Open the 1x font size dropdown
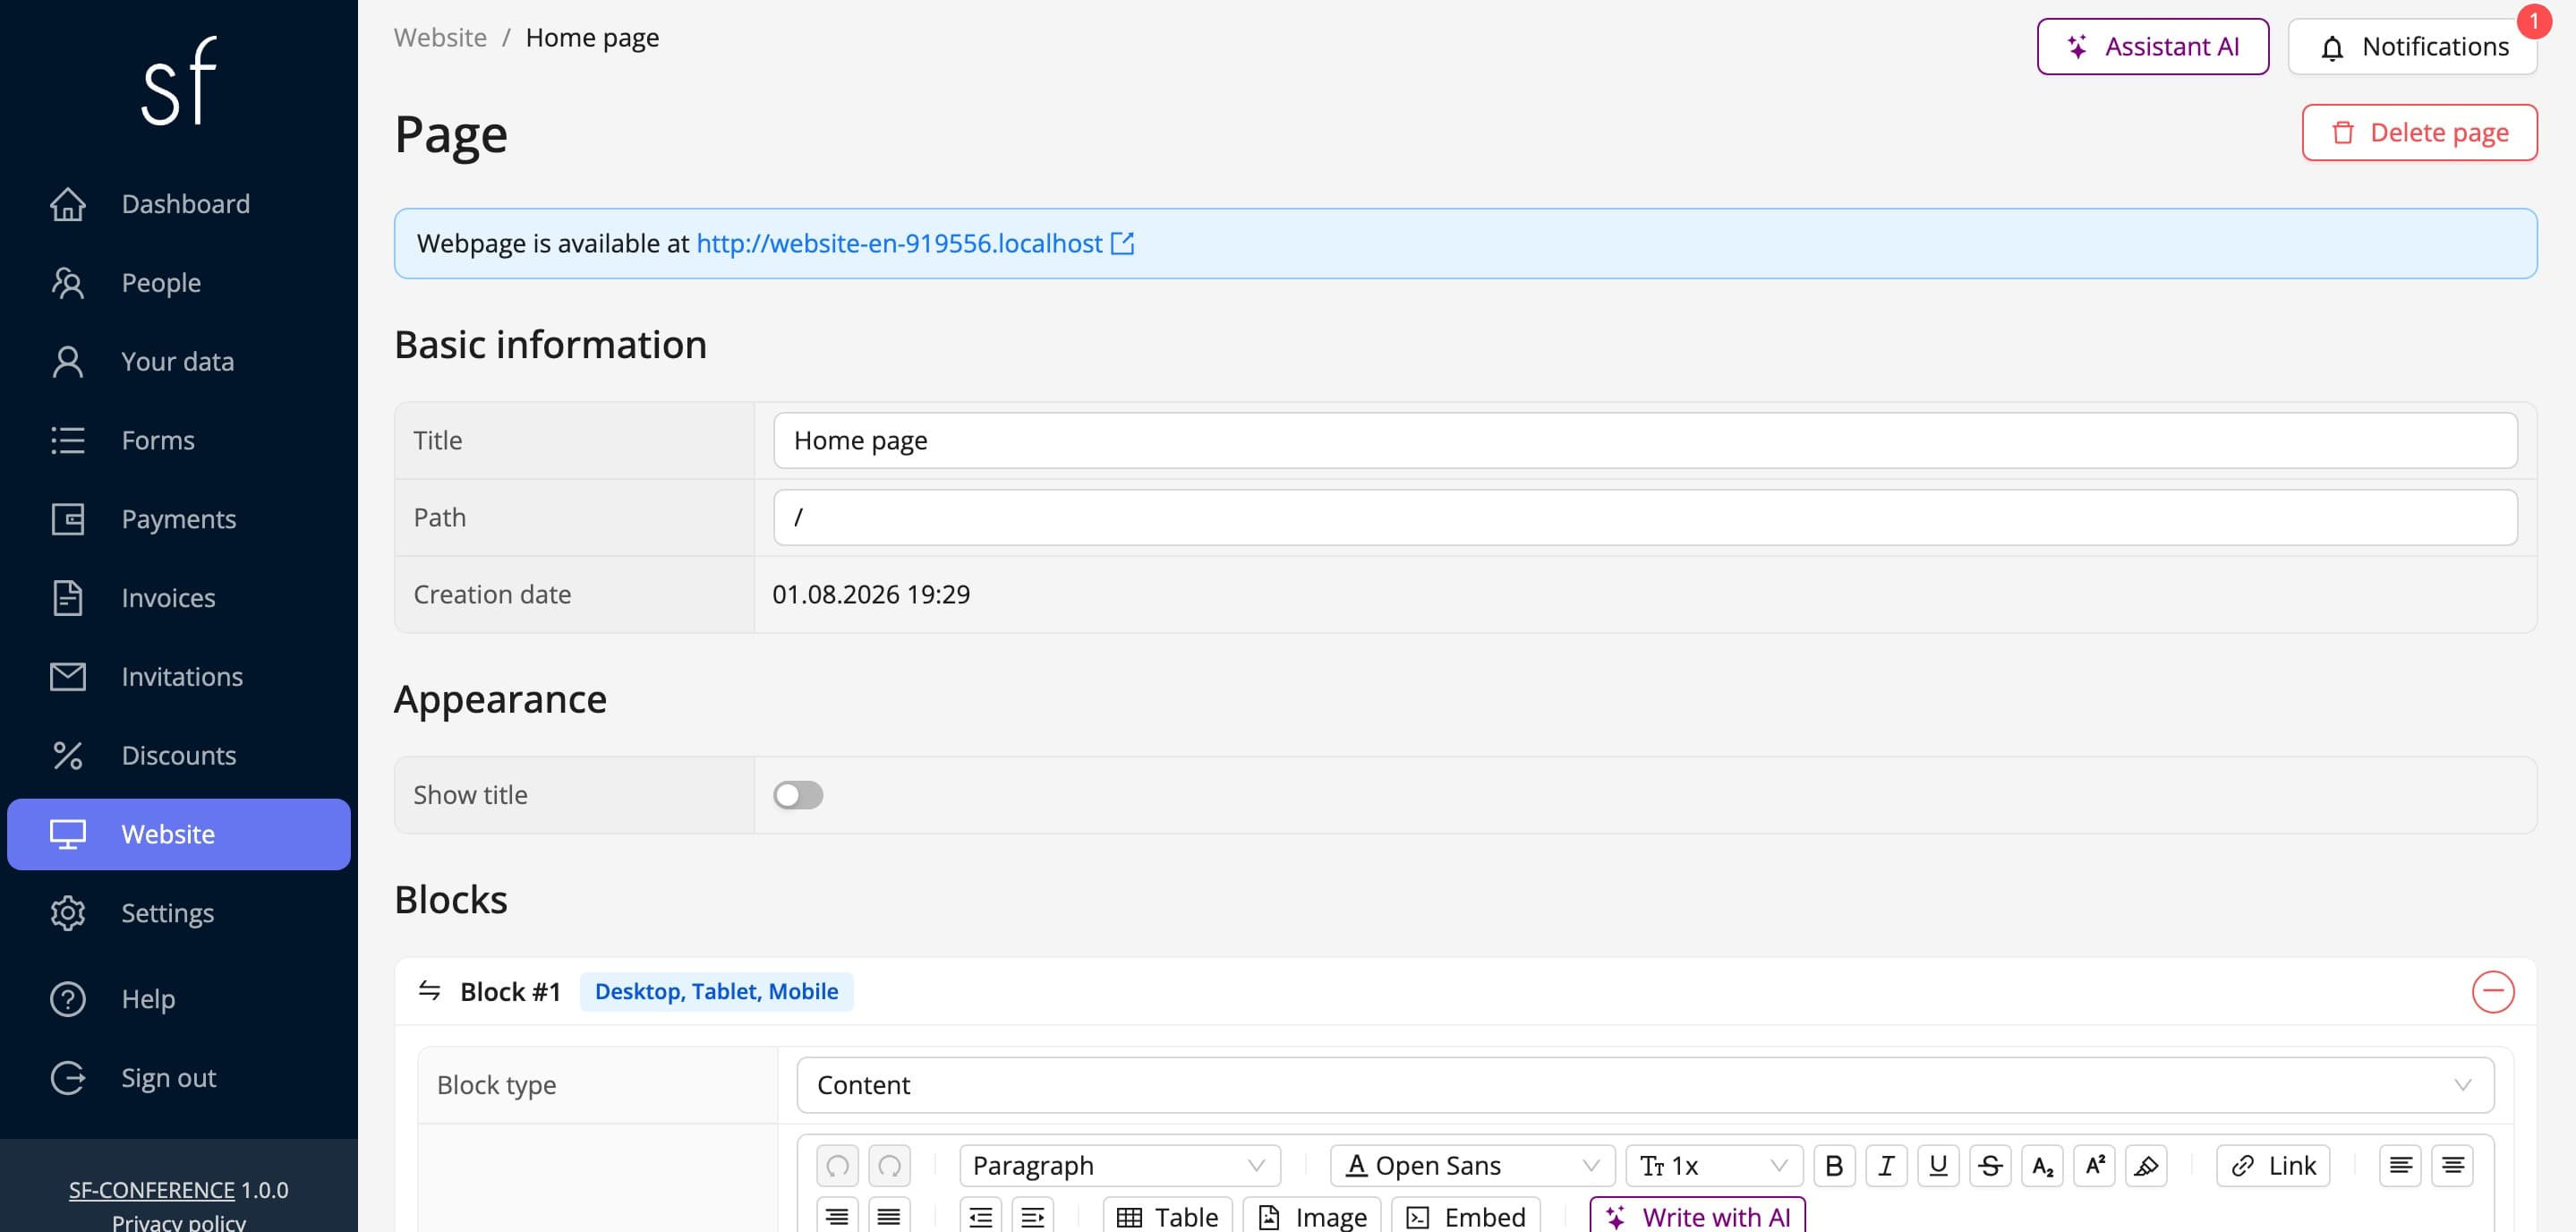 coord(1714,1165)
